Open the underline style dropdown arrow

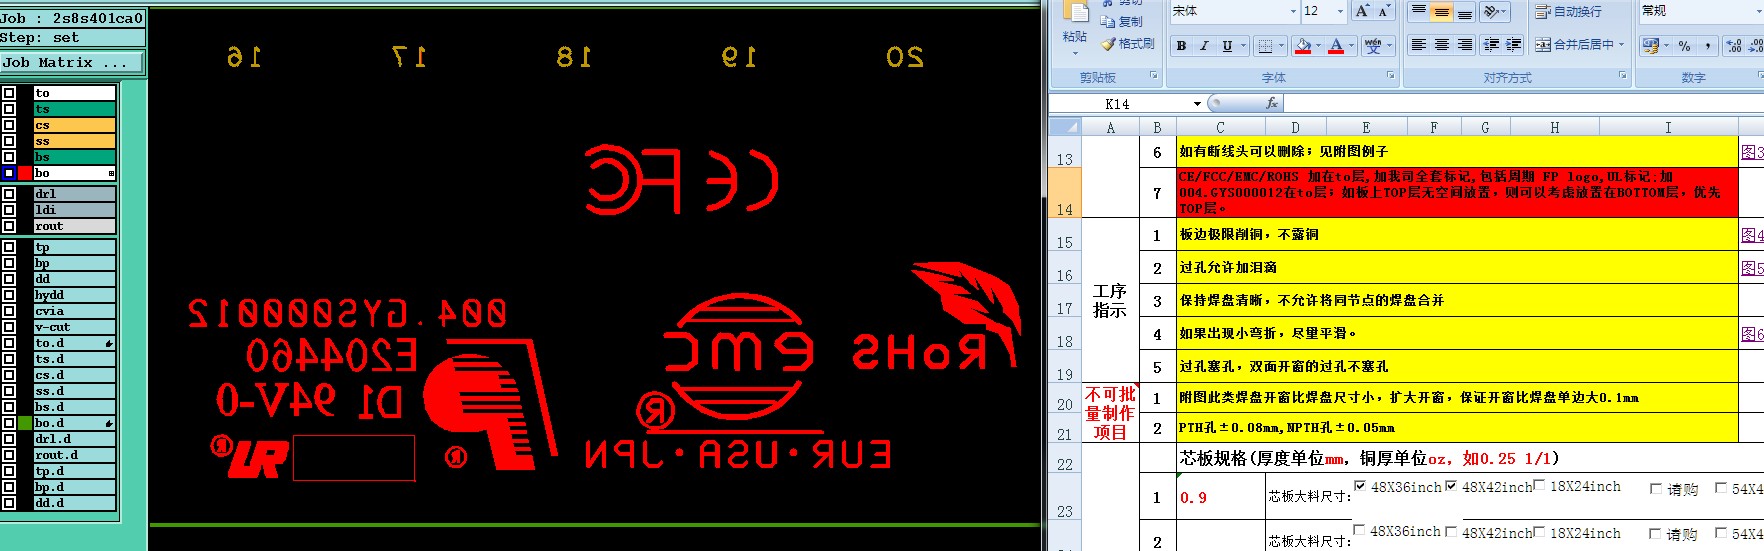click(1243, 46)
